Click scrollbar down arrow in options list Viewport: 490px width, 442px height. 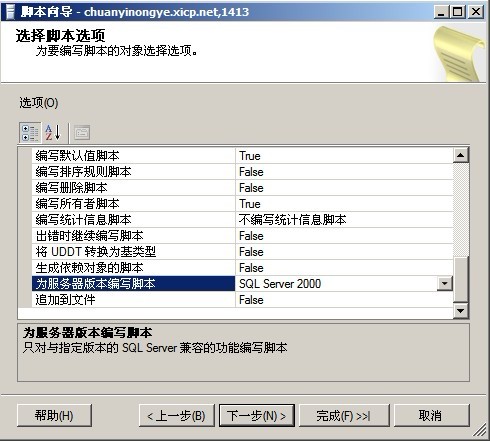coord(461,311)
